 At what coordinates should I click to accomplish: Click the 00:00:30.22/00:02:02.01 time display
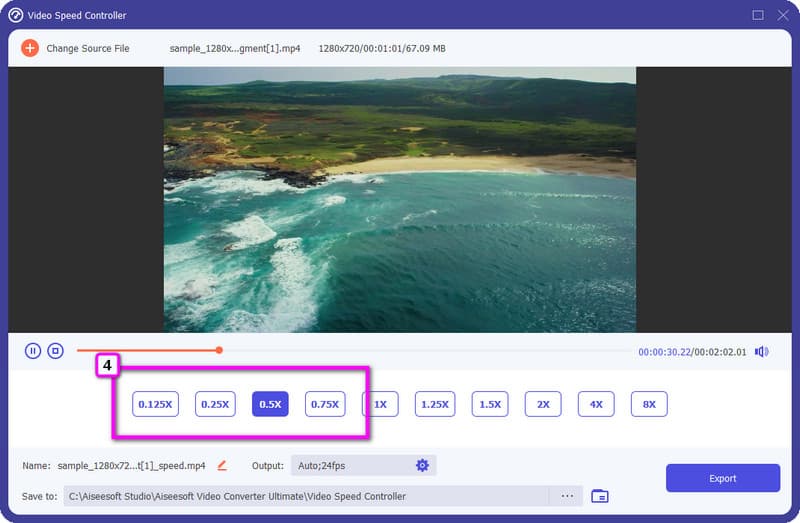(692, 352)
